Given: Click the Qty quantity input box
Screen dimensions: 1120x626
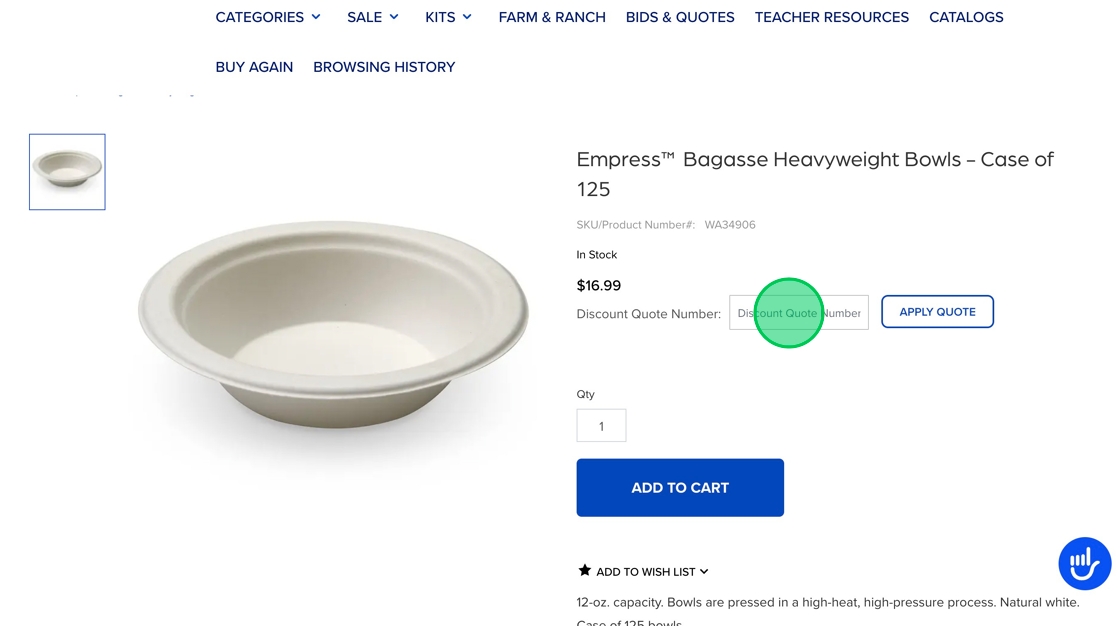Looking at the screenshot, I should [x=601, y=426].
